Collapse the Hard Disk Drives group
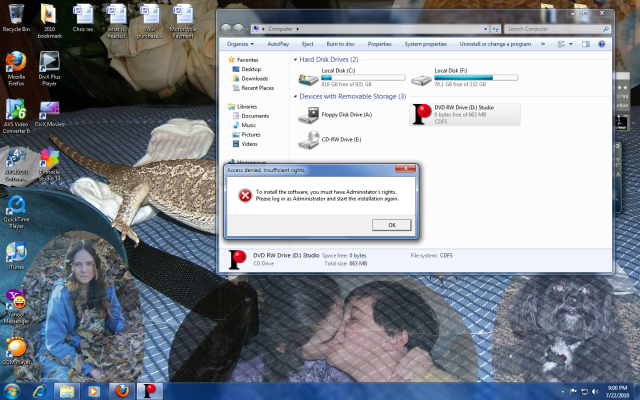640x400 pixels. [x=295, y=60]
